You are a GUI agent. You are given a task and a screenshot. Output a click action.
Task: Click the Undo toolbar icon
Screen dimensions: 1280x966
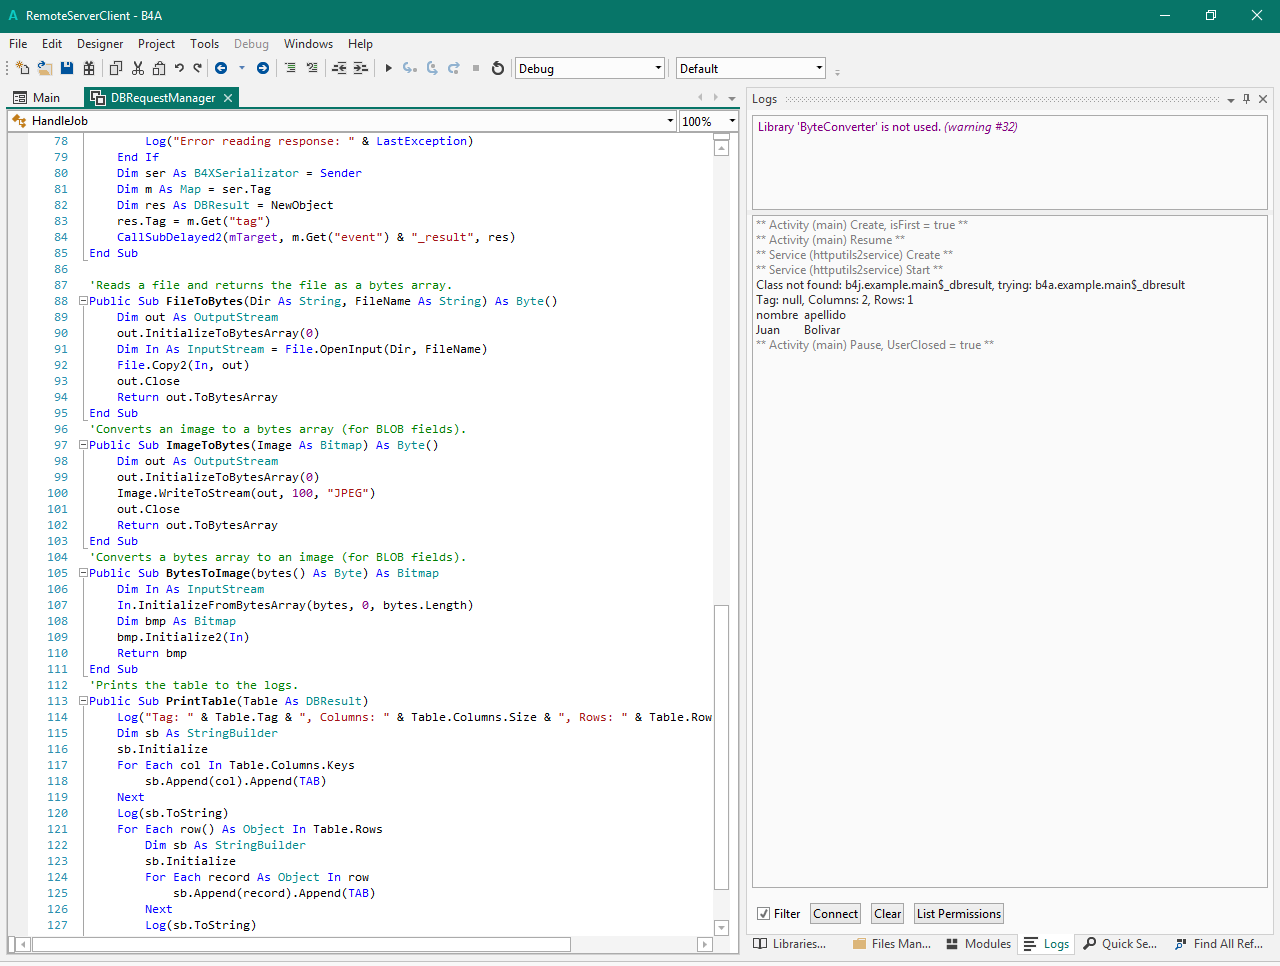tap(179, 69)
